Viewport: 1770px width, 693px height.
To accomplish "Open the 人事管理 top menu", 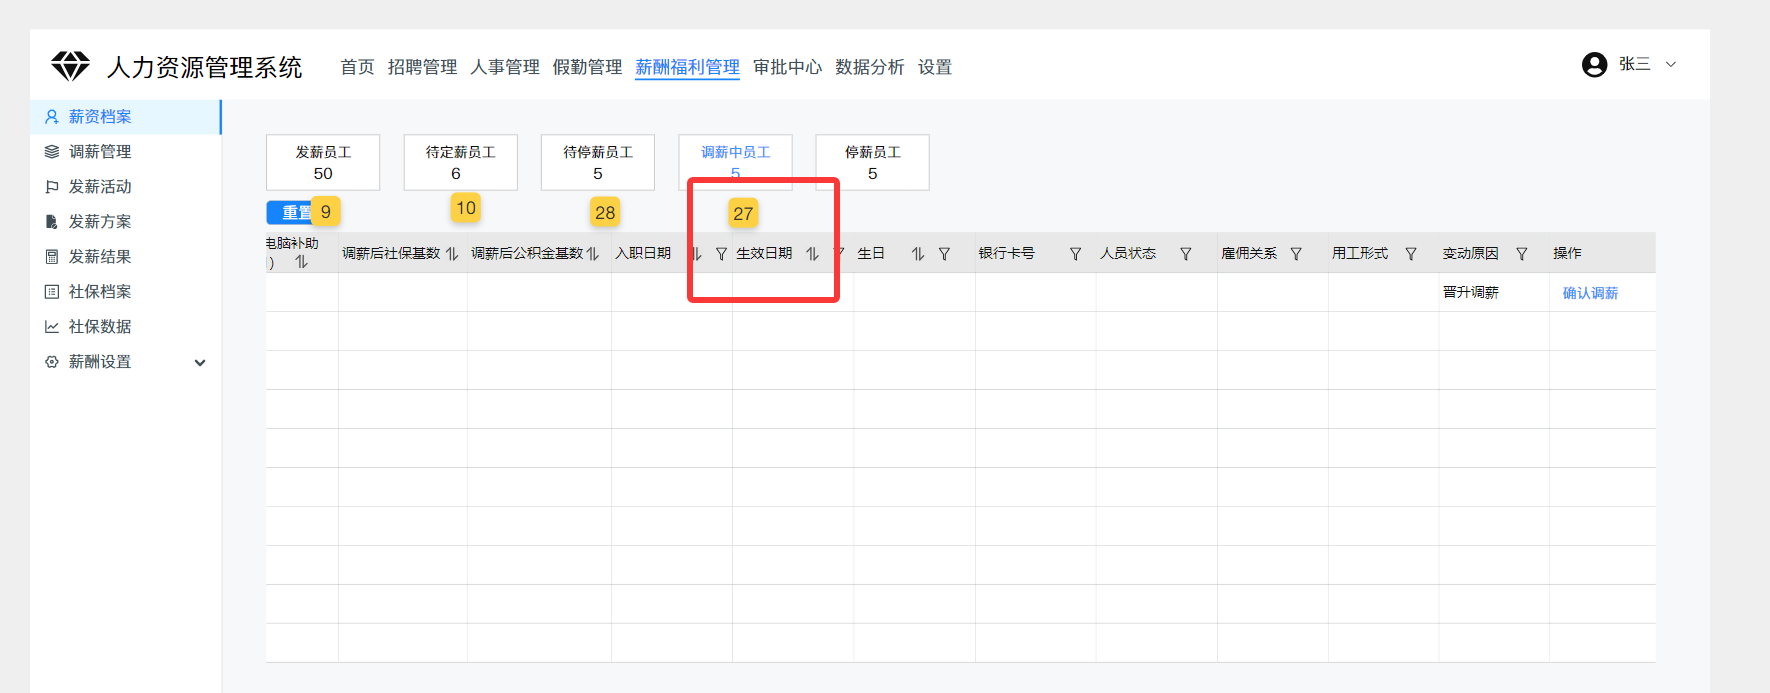I will coord(505,67).
